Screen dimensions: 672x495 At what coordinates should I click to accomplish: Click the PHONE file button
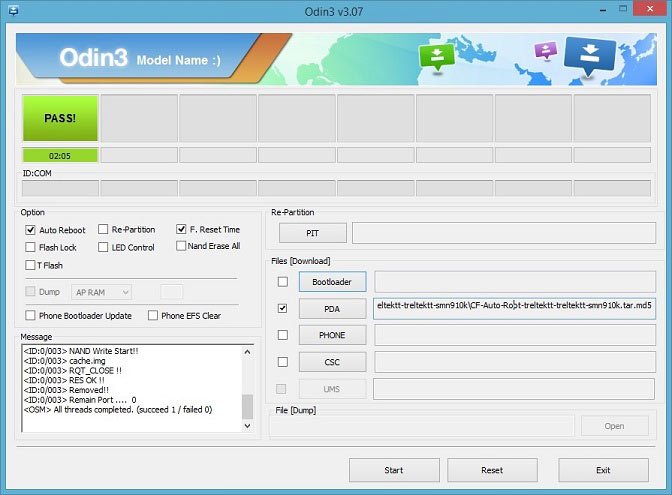pos(332,335)
